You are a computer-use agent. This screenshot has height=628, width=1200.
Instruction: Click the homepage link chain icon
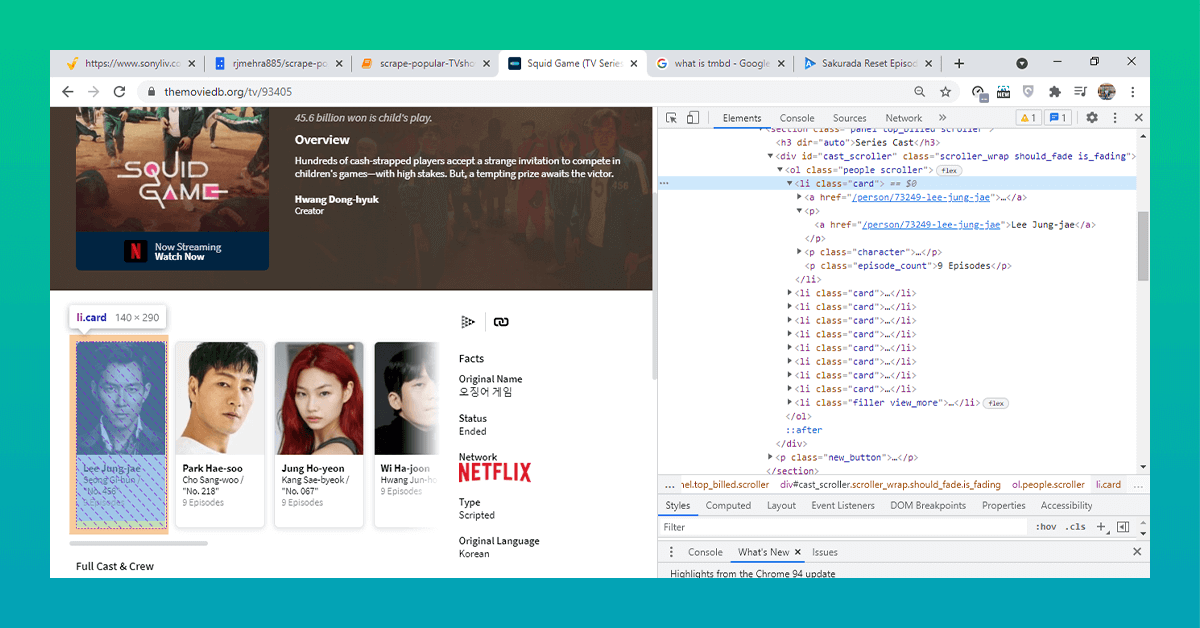point(501,322)
